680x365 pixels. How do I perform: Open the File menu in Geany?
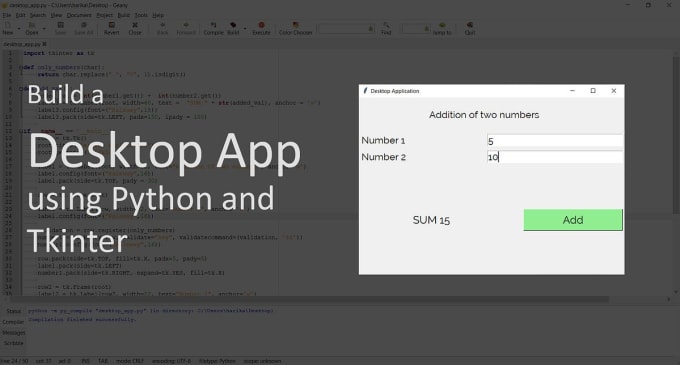[x=7, y=15]
